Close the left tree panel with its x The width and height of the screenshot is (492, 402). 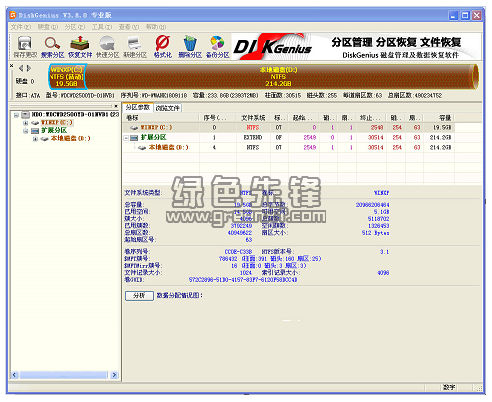116,106
